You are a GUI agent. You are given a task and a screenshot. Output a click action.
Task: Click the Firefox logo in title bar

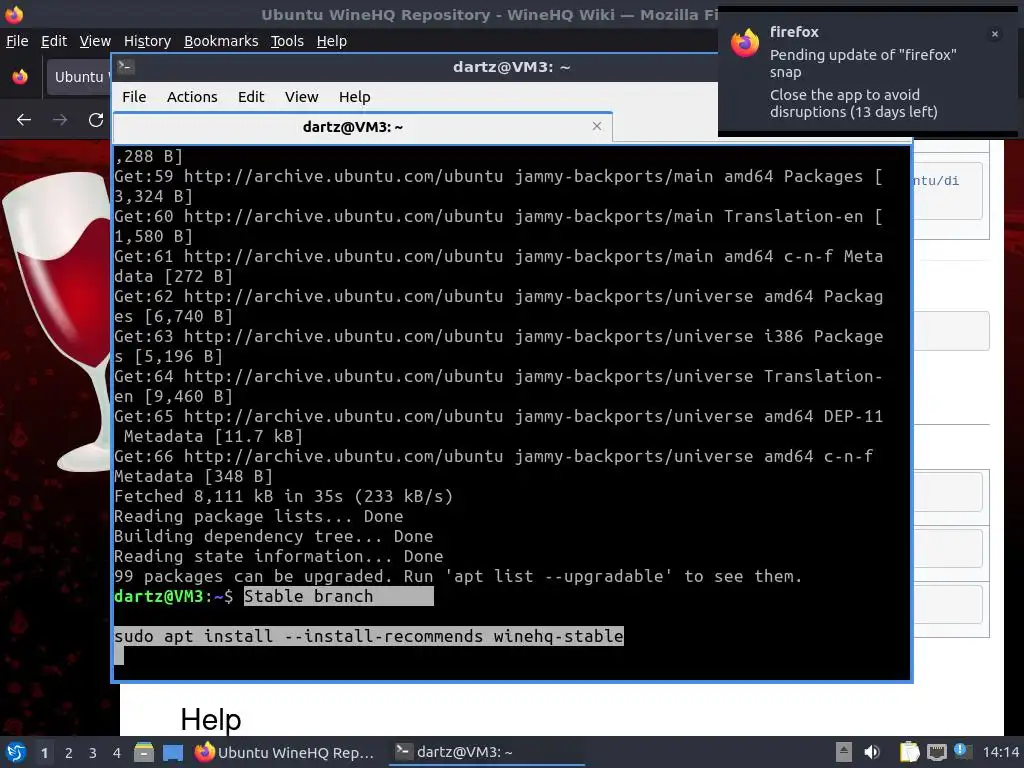click(x=14, y=14)
